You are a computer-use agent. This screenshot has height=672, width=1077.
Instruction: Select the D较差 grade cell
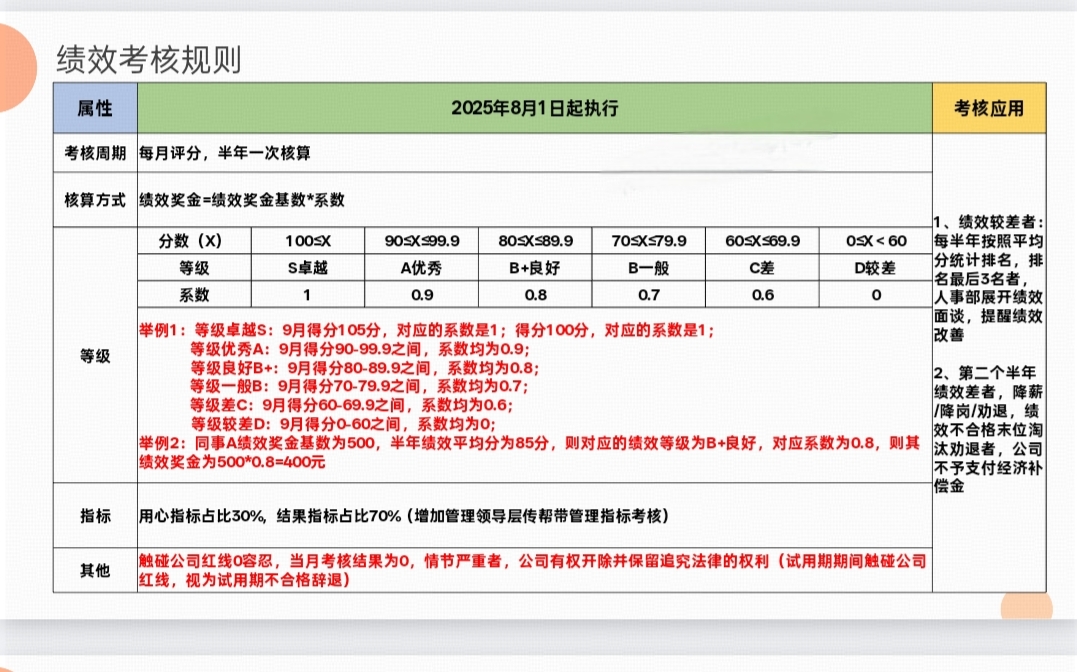[x=875, y=268]
